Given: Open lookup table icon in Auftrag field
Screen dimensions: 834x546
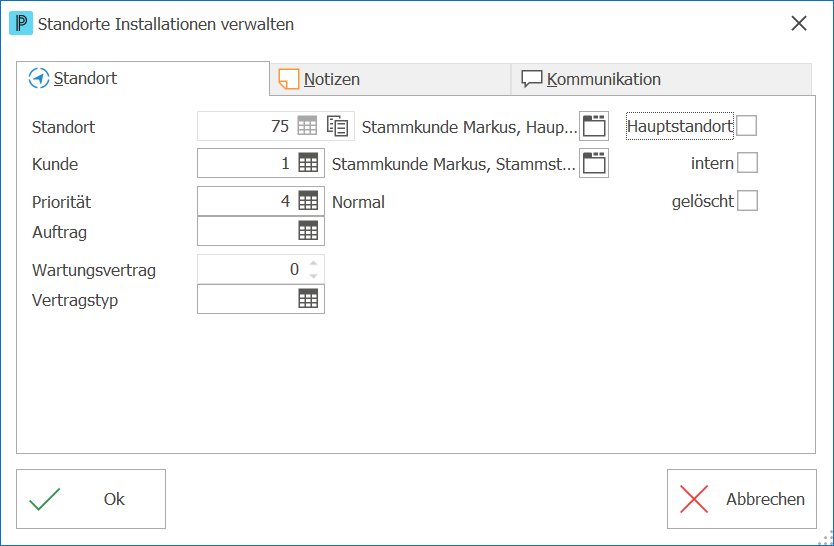Looking at the screenshot, I should click(308, 231).
